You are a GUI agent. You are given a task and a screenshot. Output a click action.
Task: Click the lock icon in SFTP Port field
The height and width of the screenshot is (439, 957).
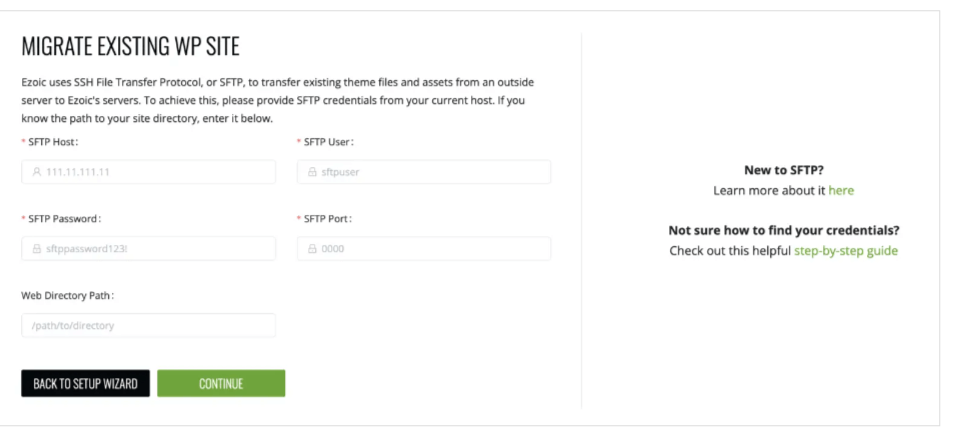click(312, 249)
